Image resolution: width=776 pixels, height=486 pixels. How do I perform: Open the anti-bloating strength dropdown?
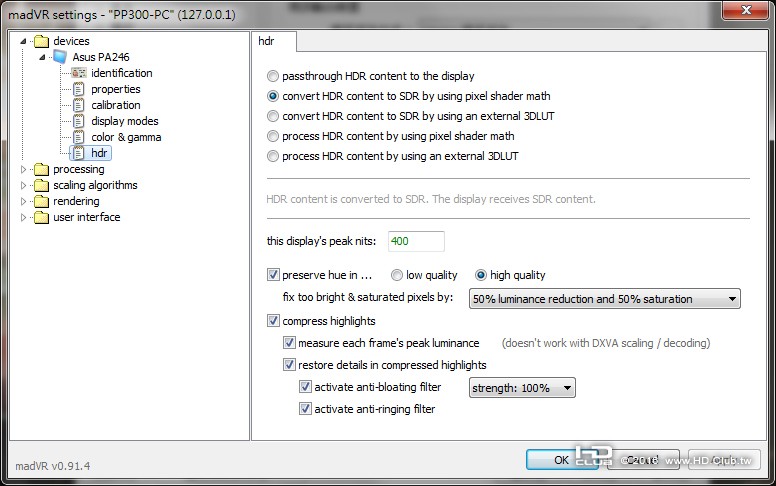(x=522, y=388)
